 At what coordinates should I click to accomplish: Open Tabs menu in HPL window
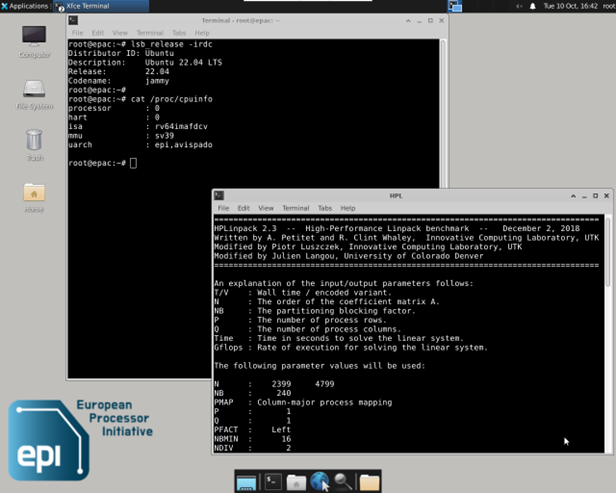pyautogui.click(x=325, y=208)
